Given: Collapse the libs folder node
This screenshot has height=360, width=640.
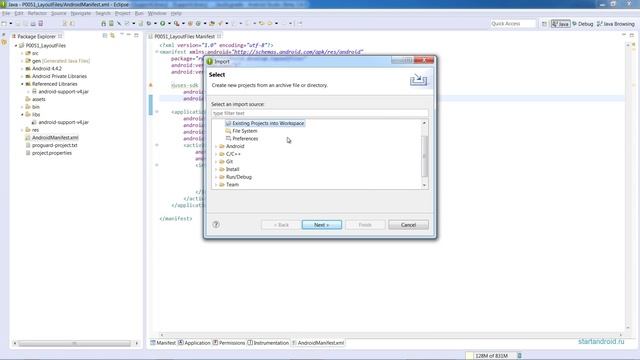Looking at the screenshot, I should pyautogui.click(x=22, y=115).
